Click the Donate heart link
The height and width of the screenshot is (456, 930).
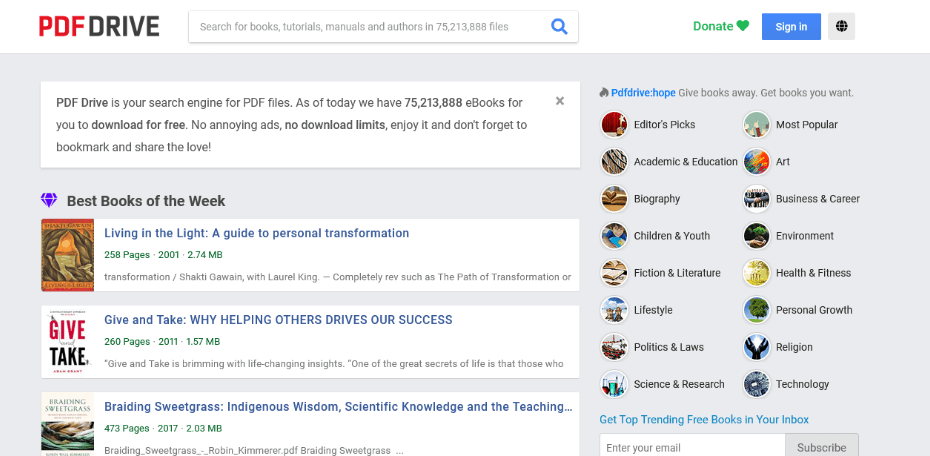(721, 26)
